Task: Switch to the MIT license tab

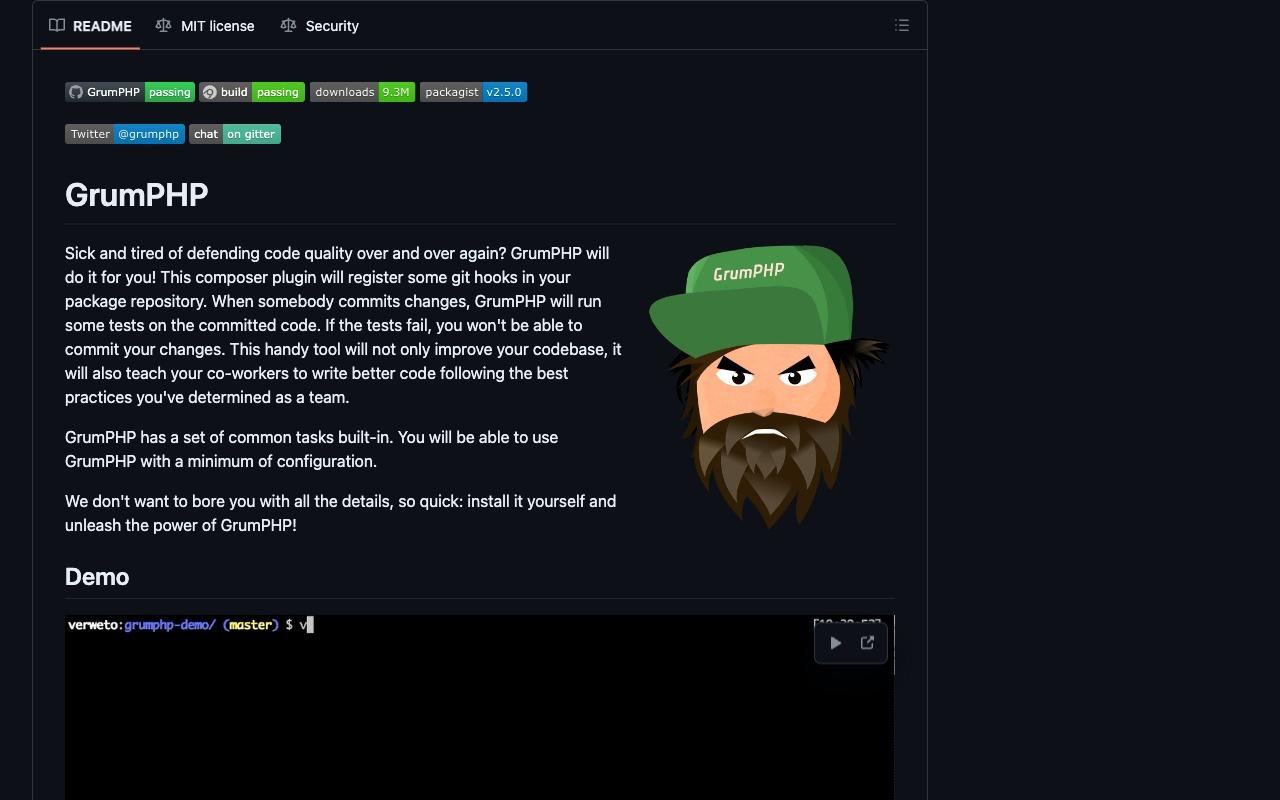Action: coord(205,26)
